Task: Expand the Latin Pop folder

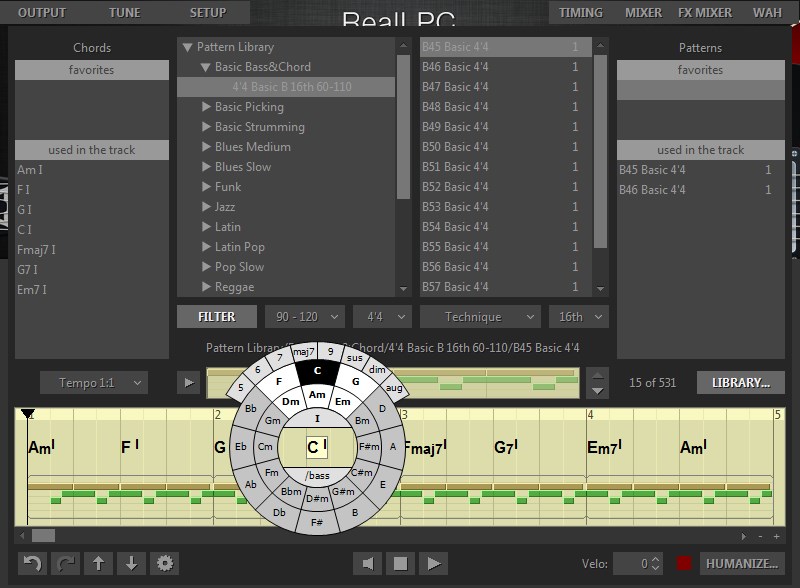Action: (206, 247)
